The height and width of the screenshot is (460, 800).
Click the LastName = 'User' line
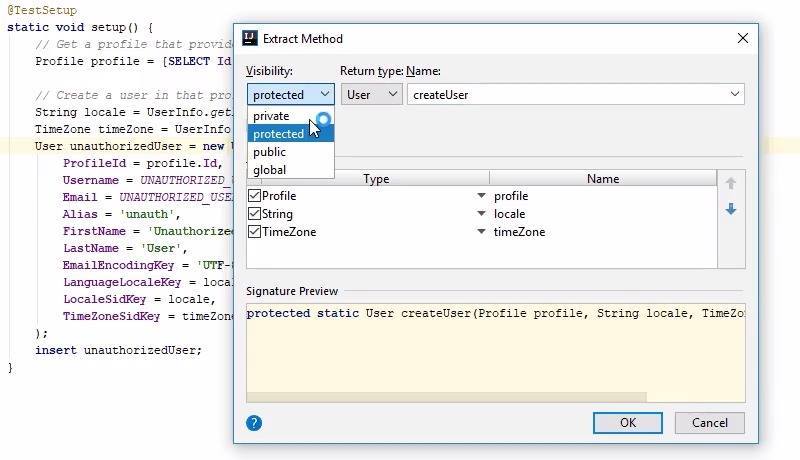(x=125, y=248)
